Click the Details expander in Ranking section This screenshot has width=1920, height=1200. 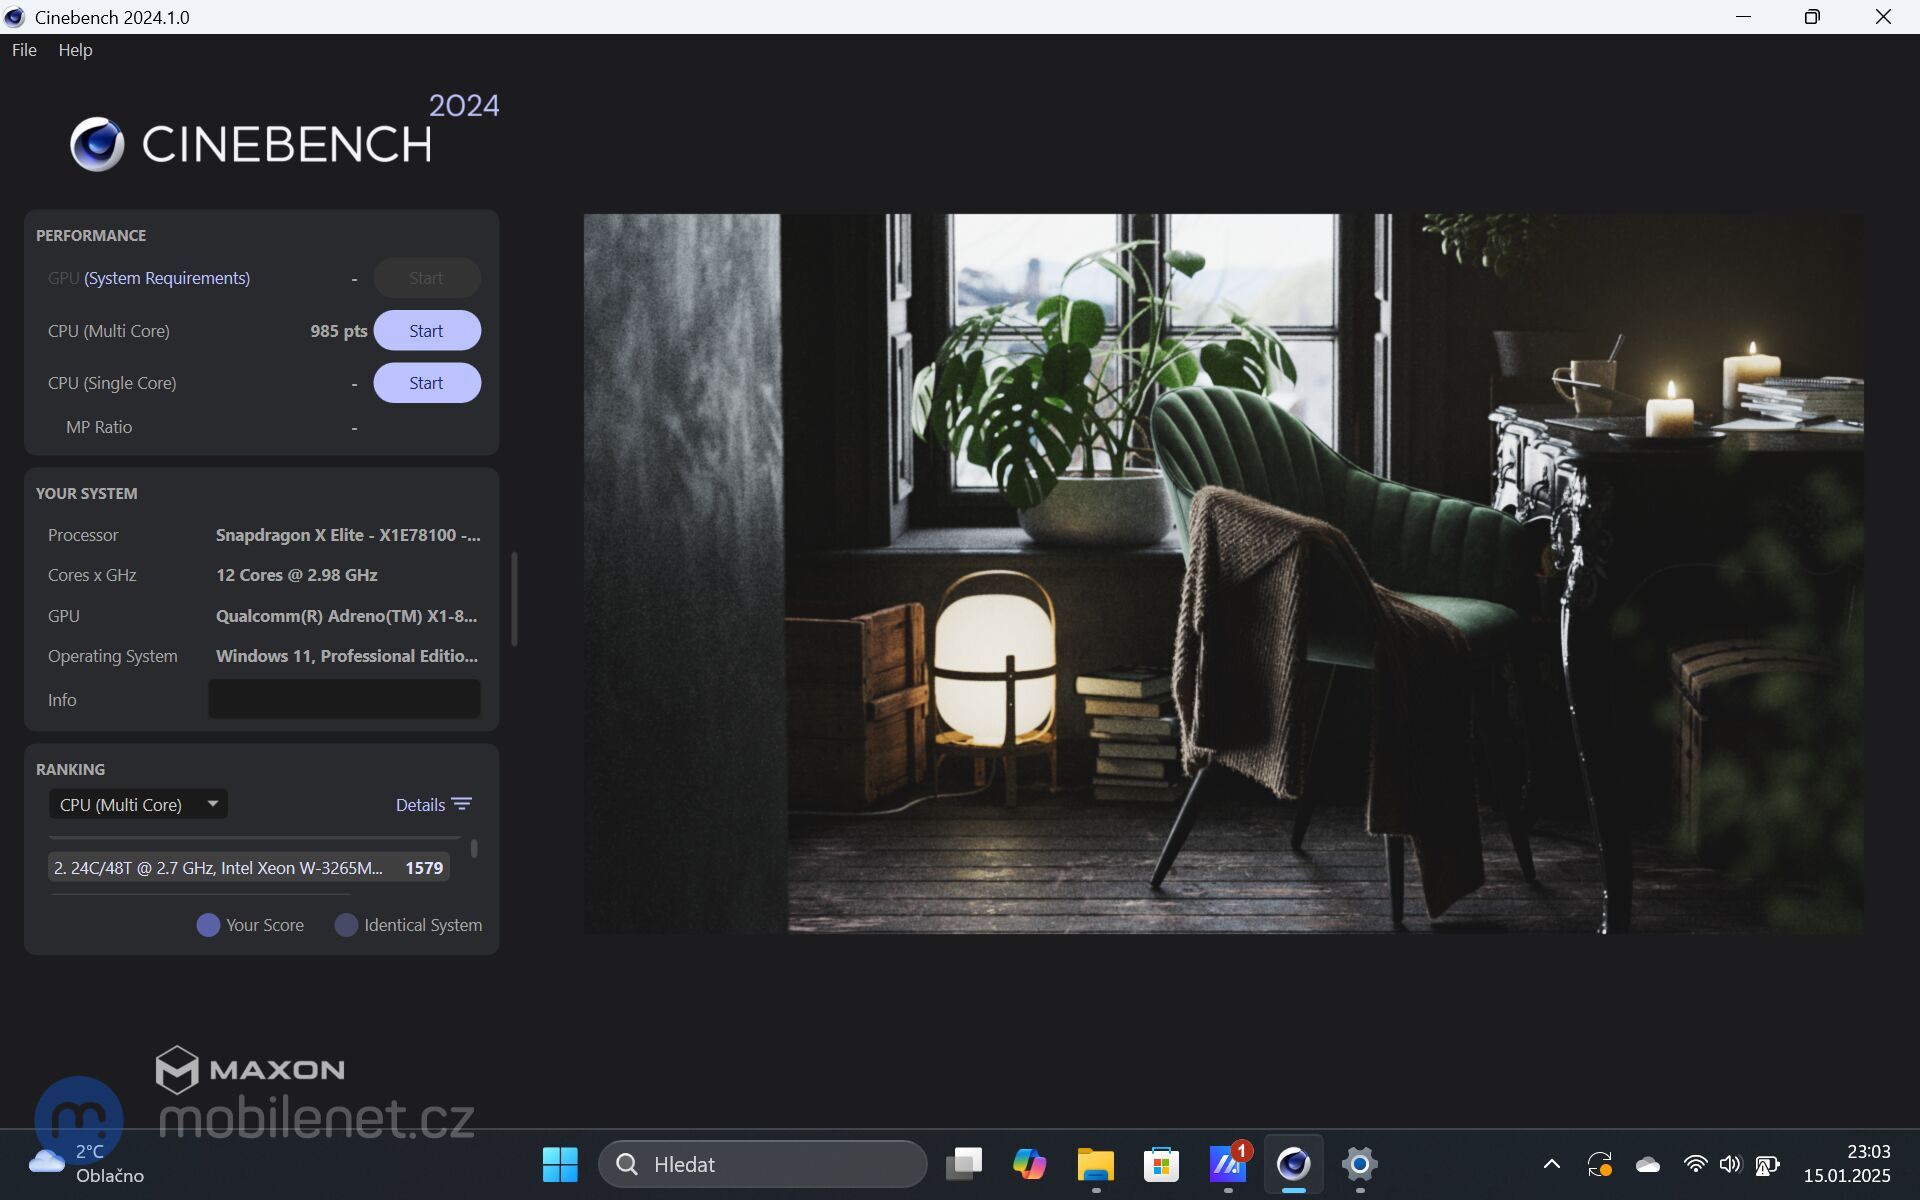[x=433, y=803]
